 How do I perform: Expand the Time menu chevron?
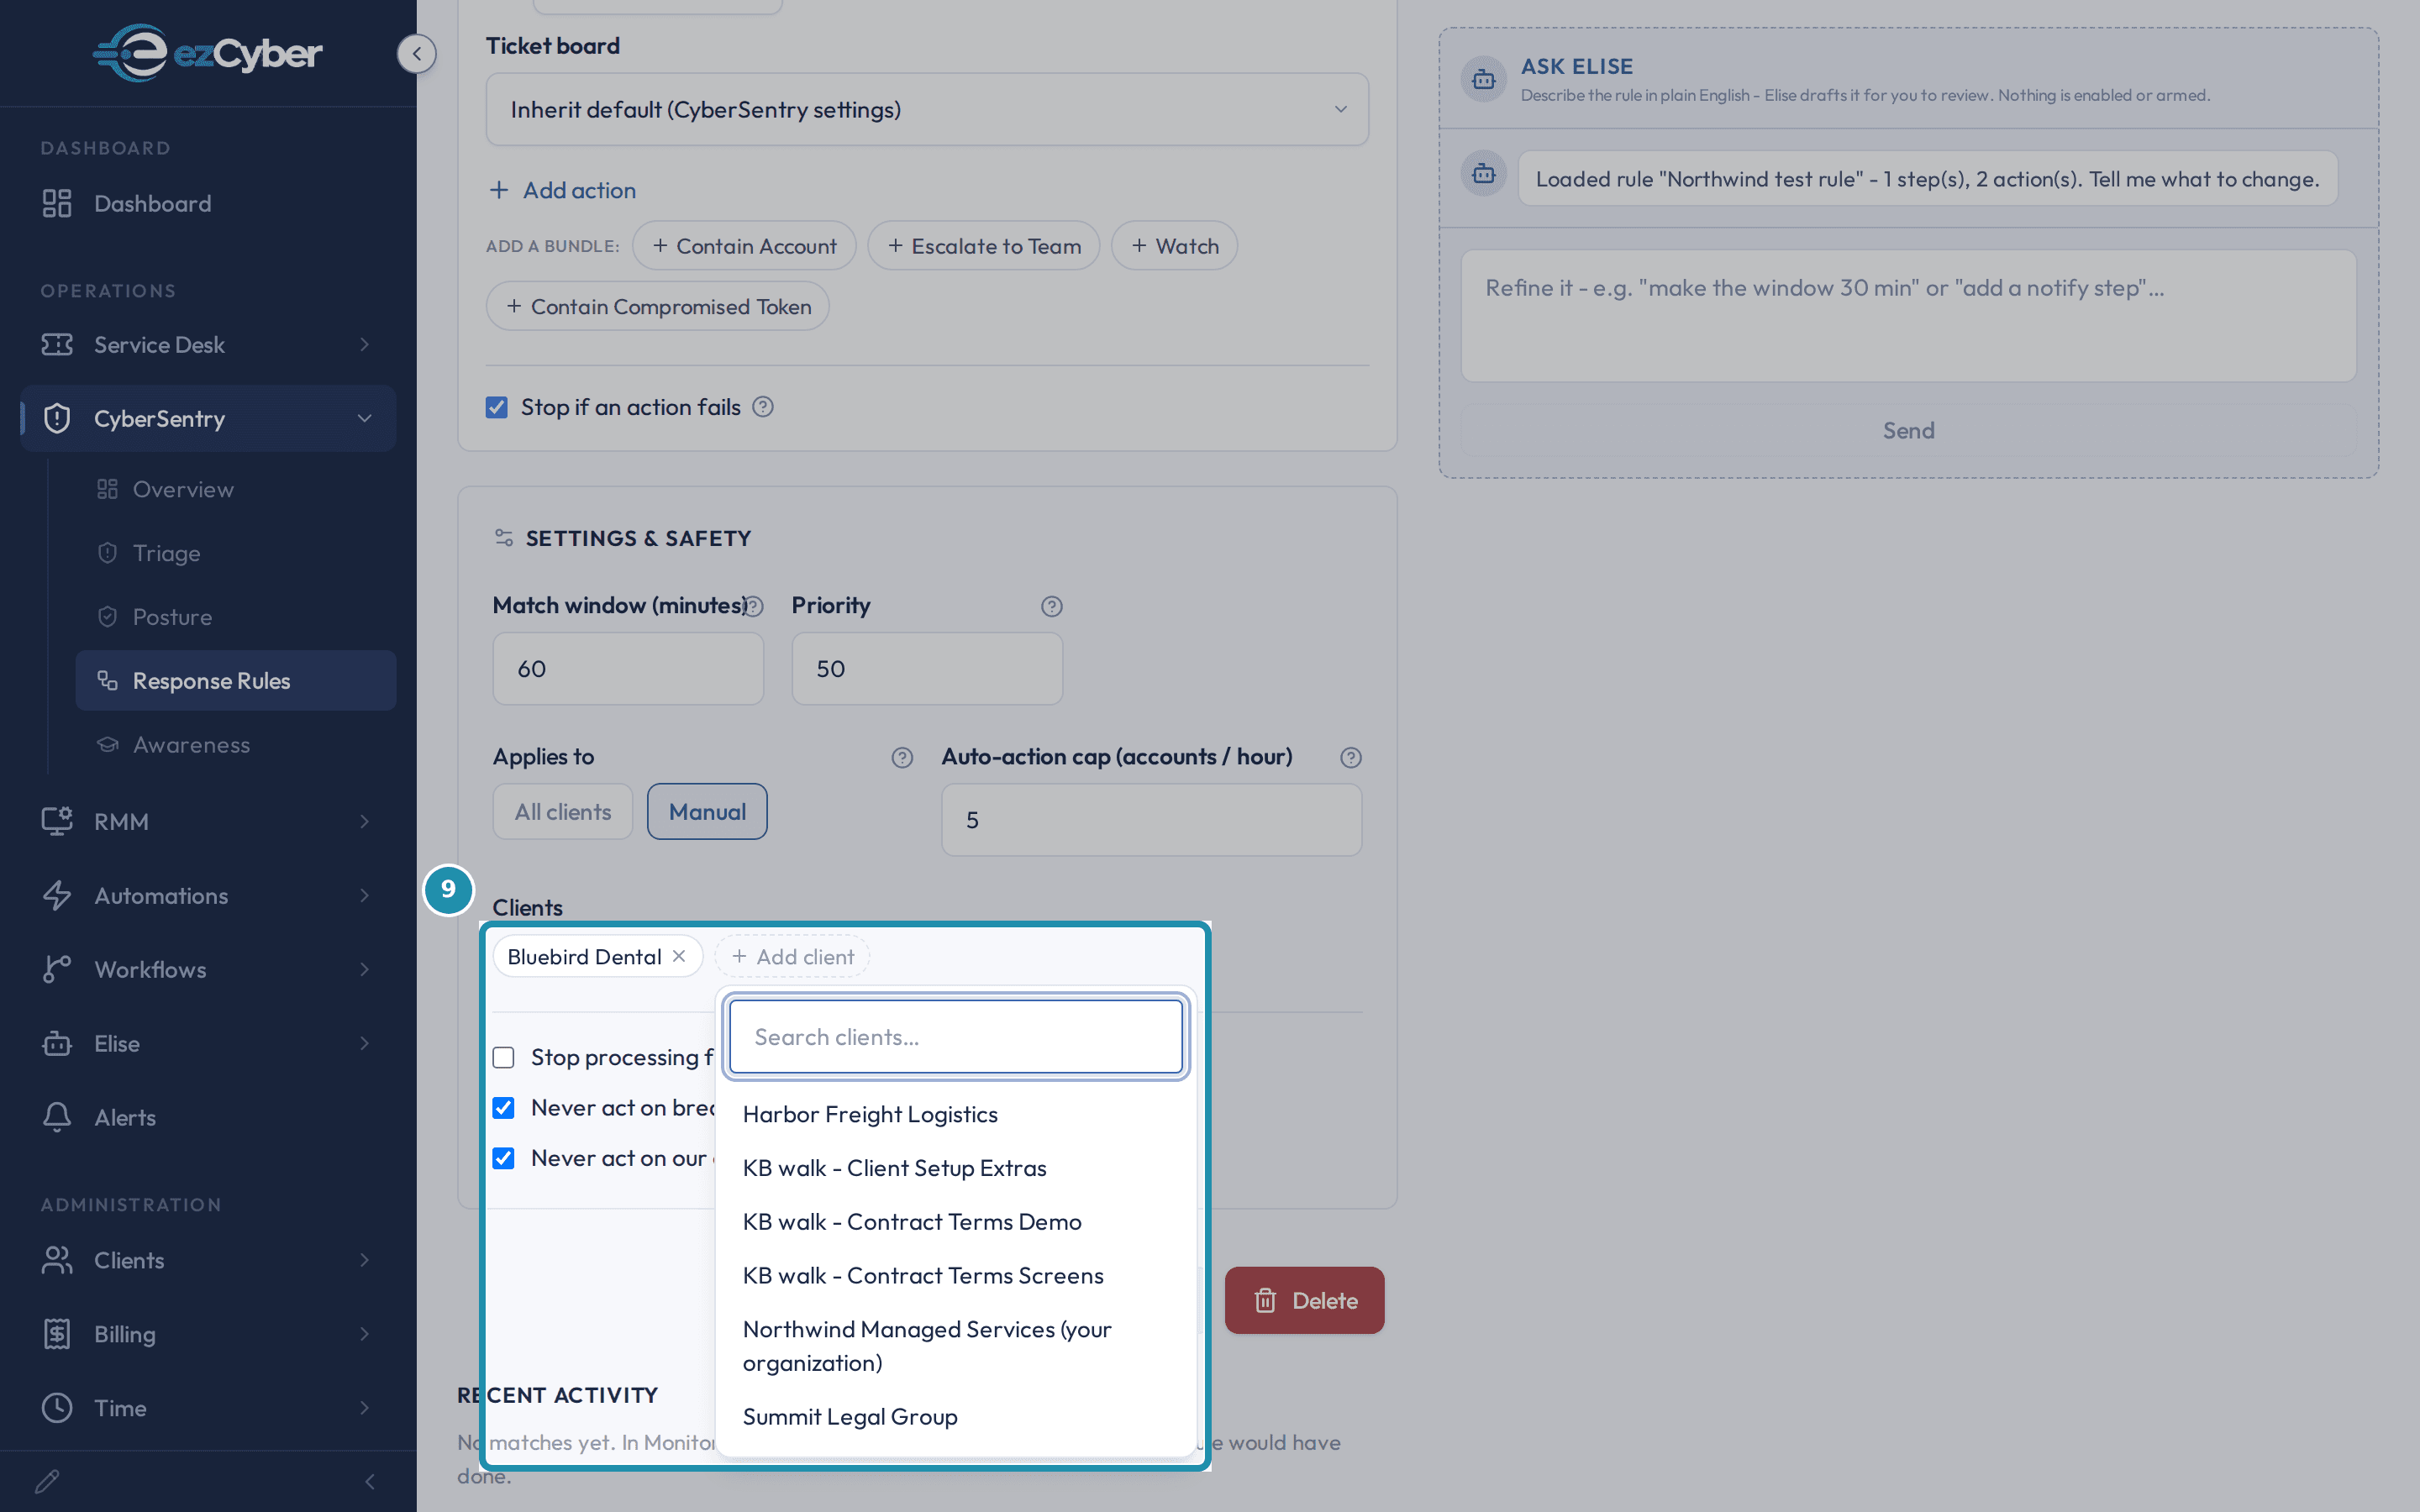click(365, 1408)
